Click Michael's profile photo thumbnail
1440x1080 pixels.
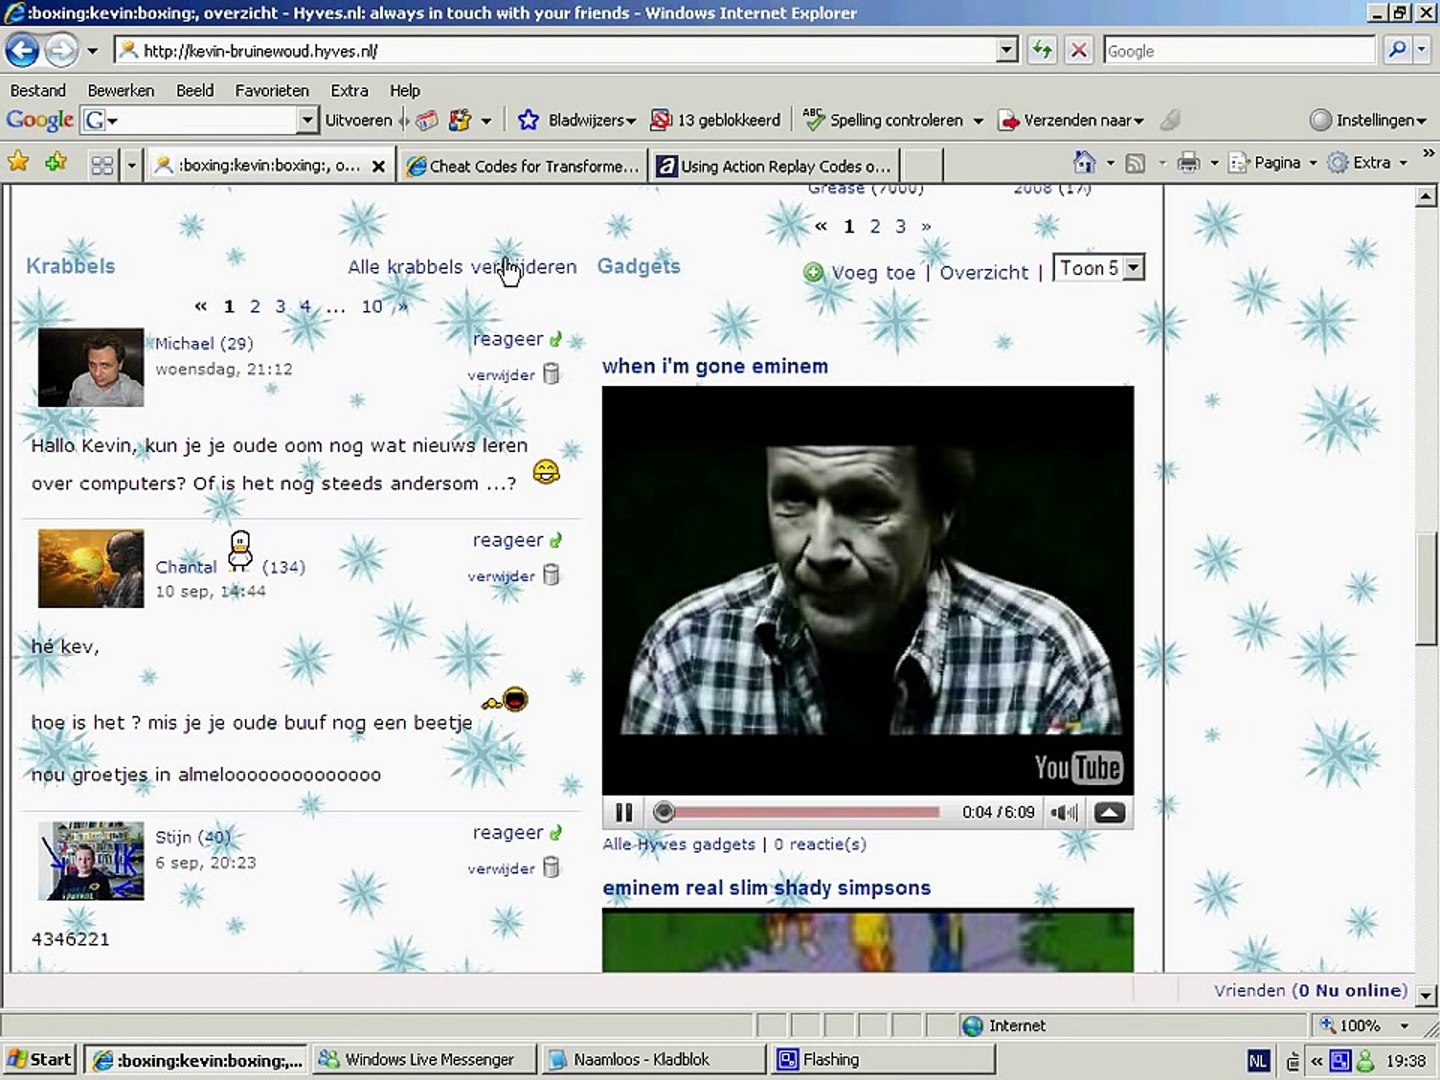[x=91, y=367]
